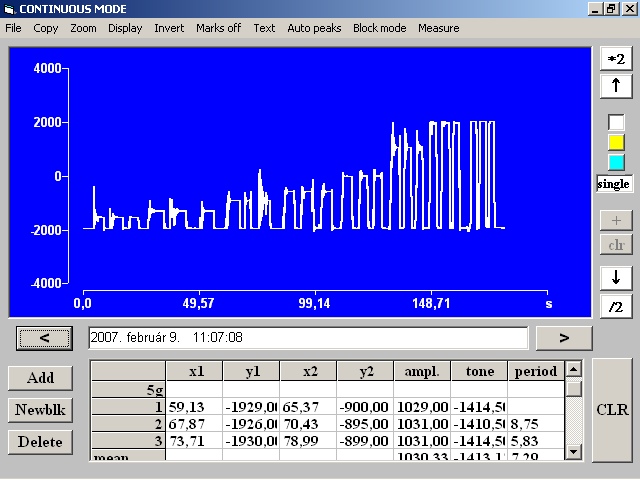Select row header 3 in the table
This screenshot has height=480, width=640.
pos(129,441)
